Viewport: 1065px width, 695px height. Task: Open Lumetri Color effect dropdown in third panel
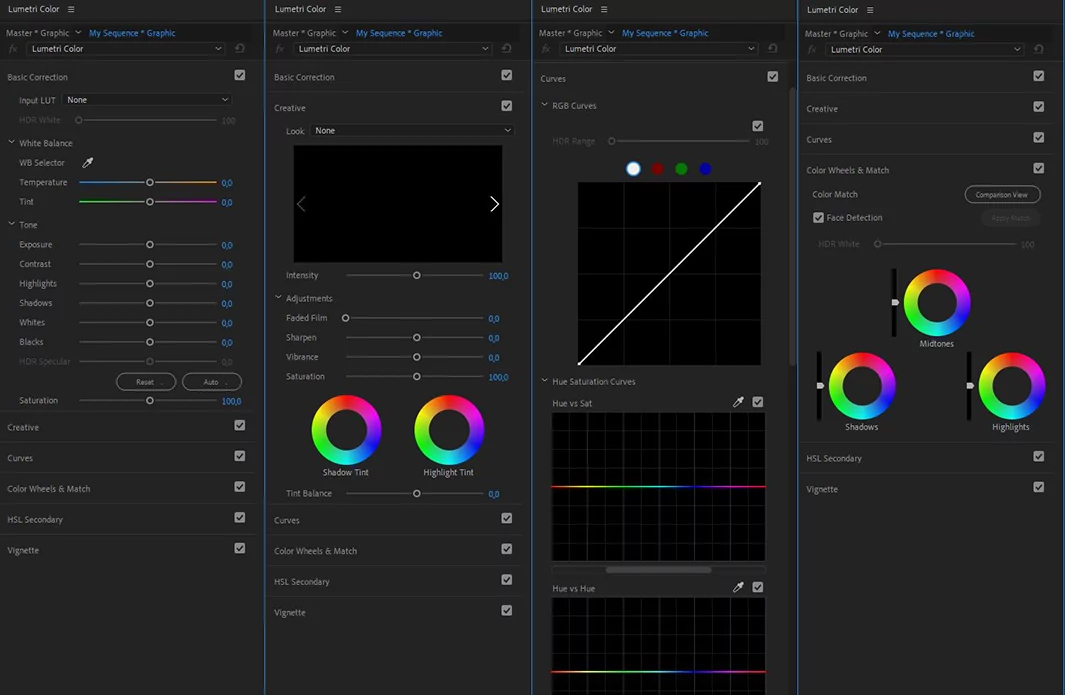[x=658, y=49]
